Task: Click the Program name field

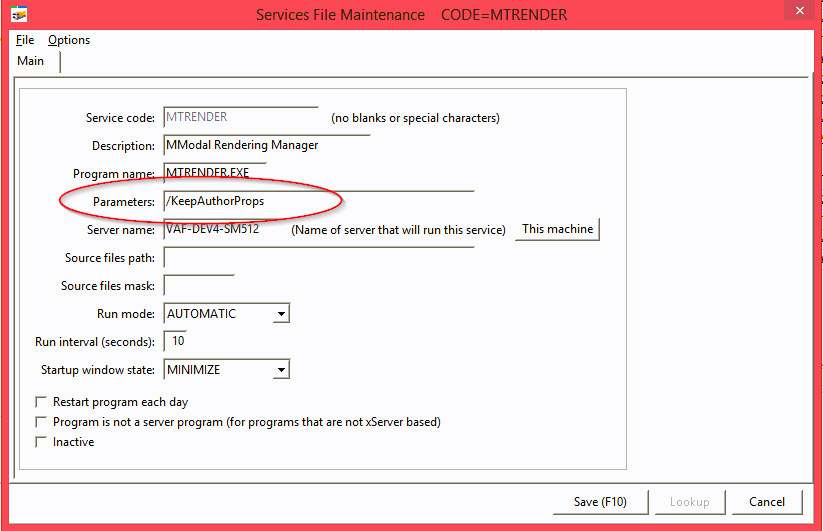Action: click(214, 174)
